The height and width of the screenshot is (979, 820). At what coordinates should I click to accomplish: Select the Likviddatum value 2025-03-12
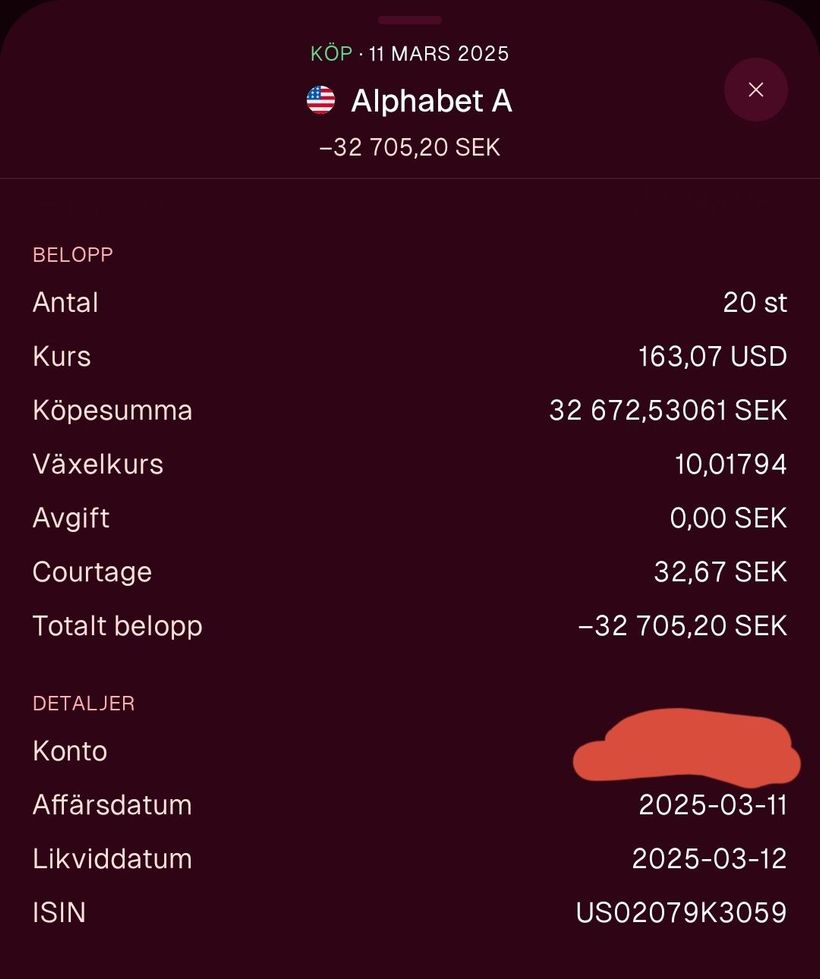(x=709, y=859)
